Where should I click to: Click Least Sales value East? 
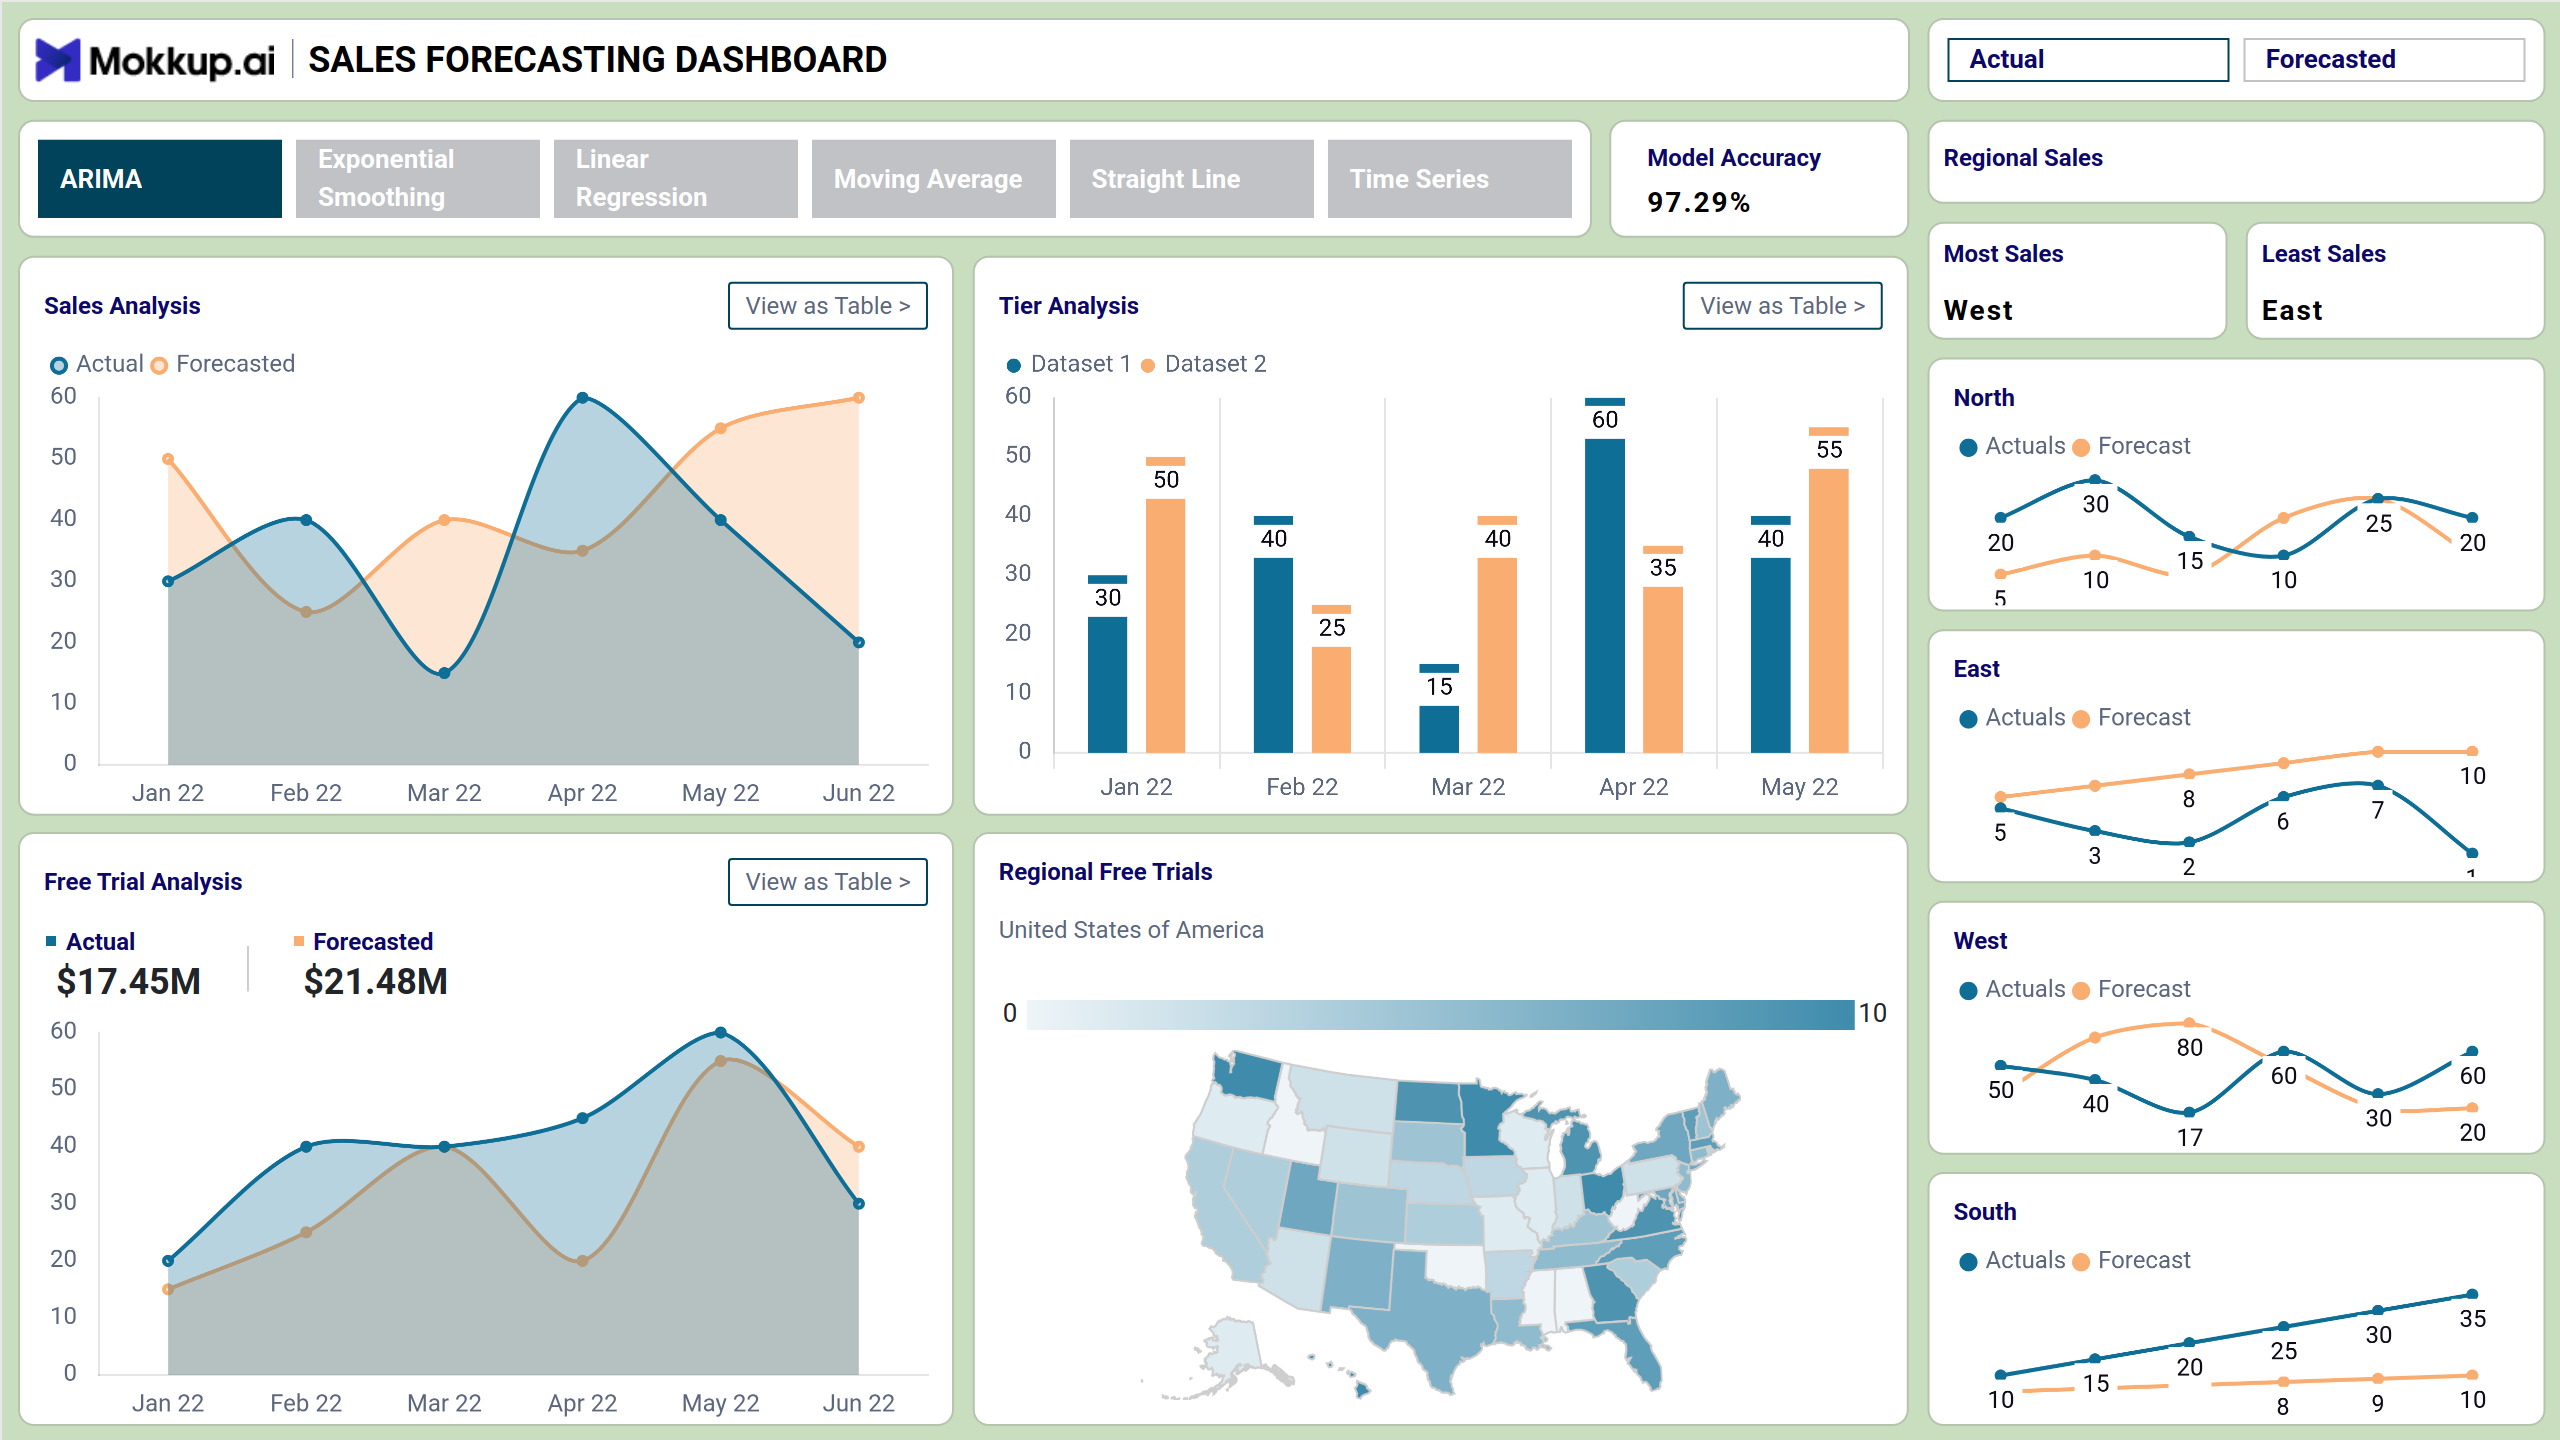pyautogui.click(x=2292, y=311)
